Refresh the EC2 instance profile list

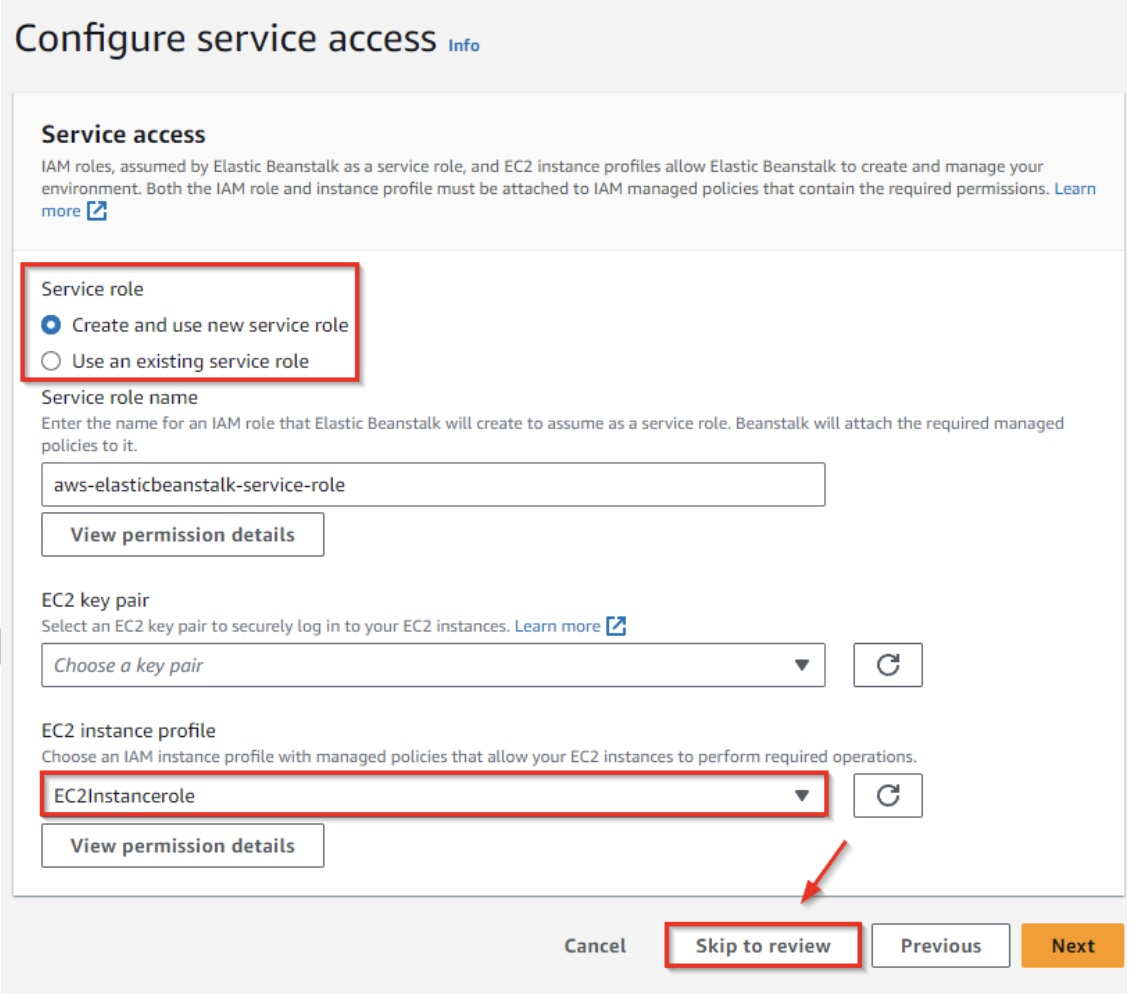pyautogui.click(x=887, y=796)
